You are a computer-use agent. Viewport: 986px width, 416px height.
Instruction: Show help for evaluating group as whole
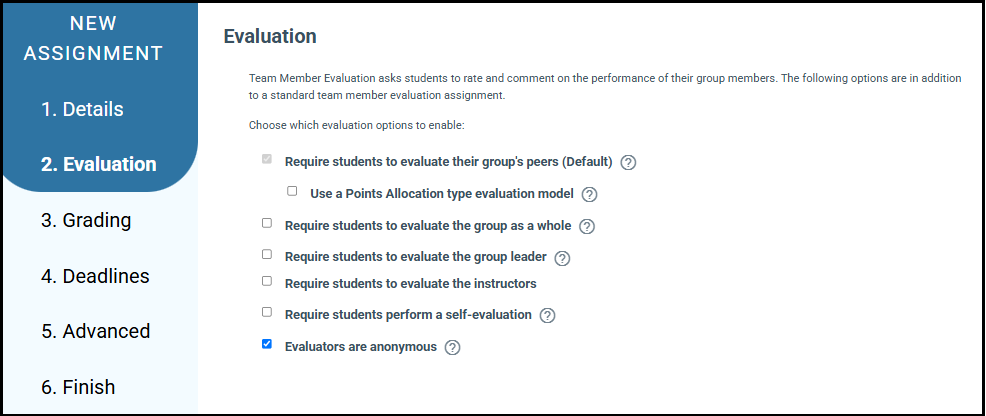(x=587, y=226)
